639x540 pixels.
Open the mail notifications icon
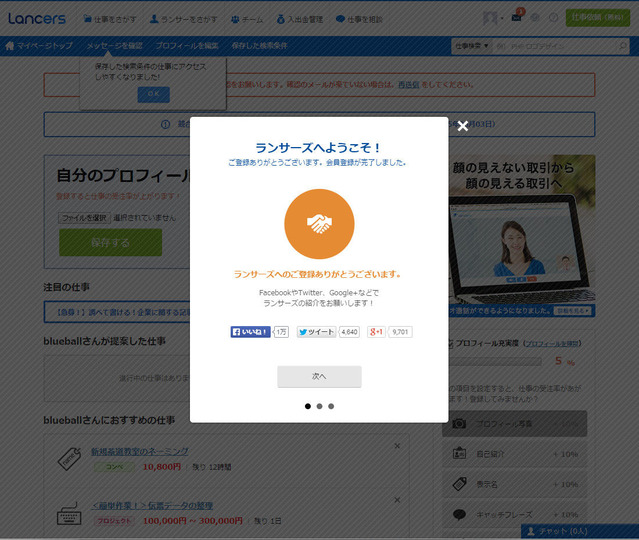click(x=517, y=18)
